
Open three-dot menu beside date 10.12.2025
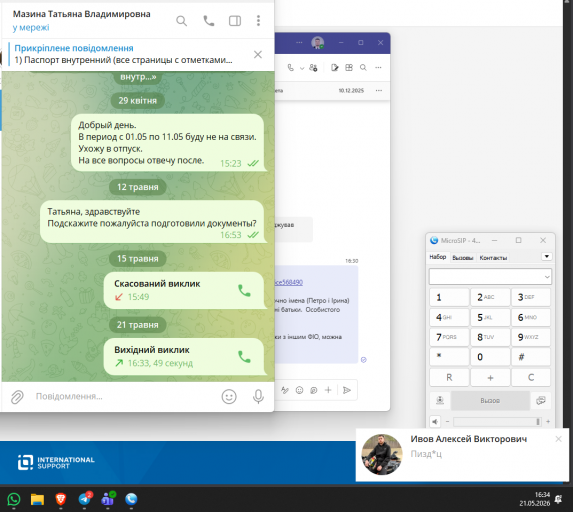point(379,90)
